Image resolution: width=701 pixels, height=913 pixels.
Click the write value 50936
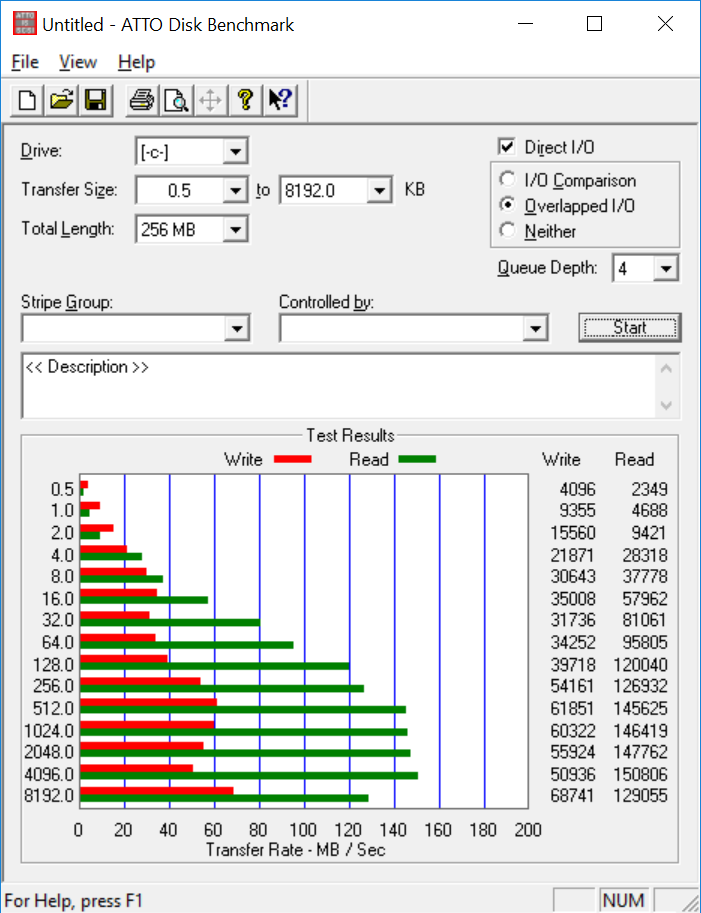(573, 774)
